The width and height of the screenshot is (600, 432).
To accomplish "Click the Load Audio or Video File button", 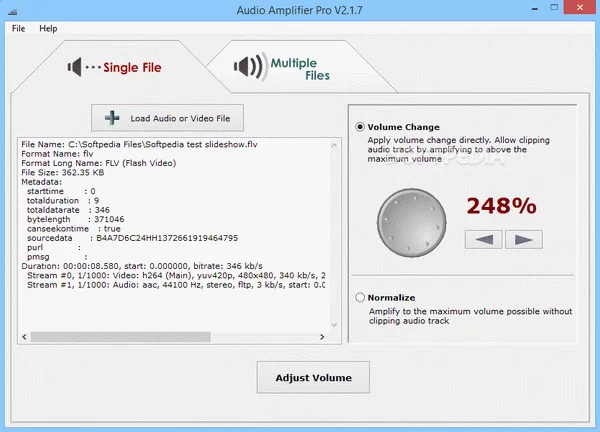I will (x=167, y=118).
